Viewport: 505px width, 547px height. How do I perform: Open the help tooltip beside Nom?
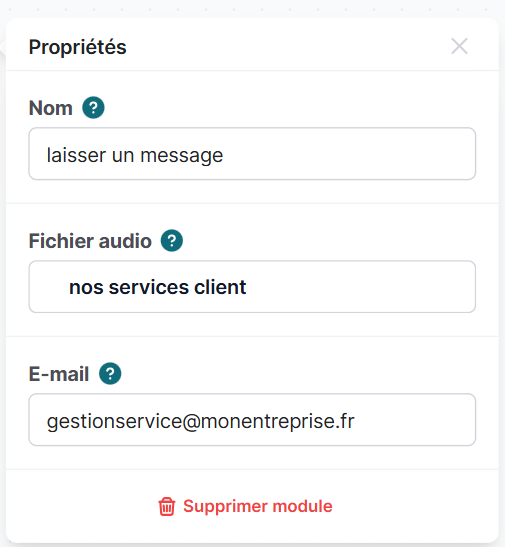coord(93,107)
